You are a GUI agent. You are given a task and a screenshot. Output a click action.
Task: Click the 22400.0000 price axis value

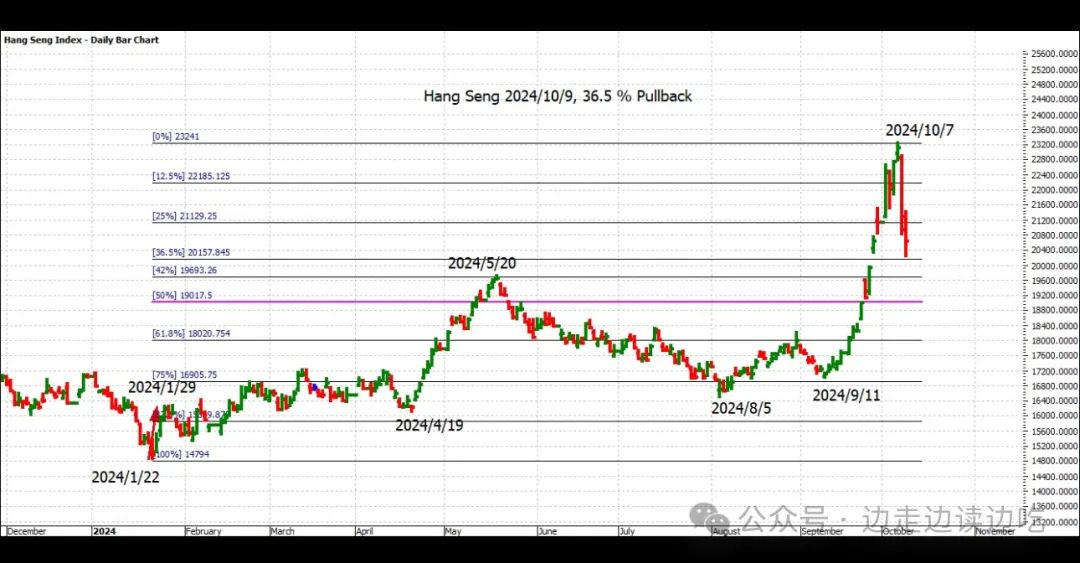click(x=1055, y=175)
